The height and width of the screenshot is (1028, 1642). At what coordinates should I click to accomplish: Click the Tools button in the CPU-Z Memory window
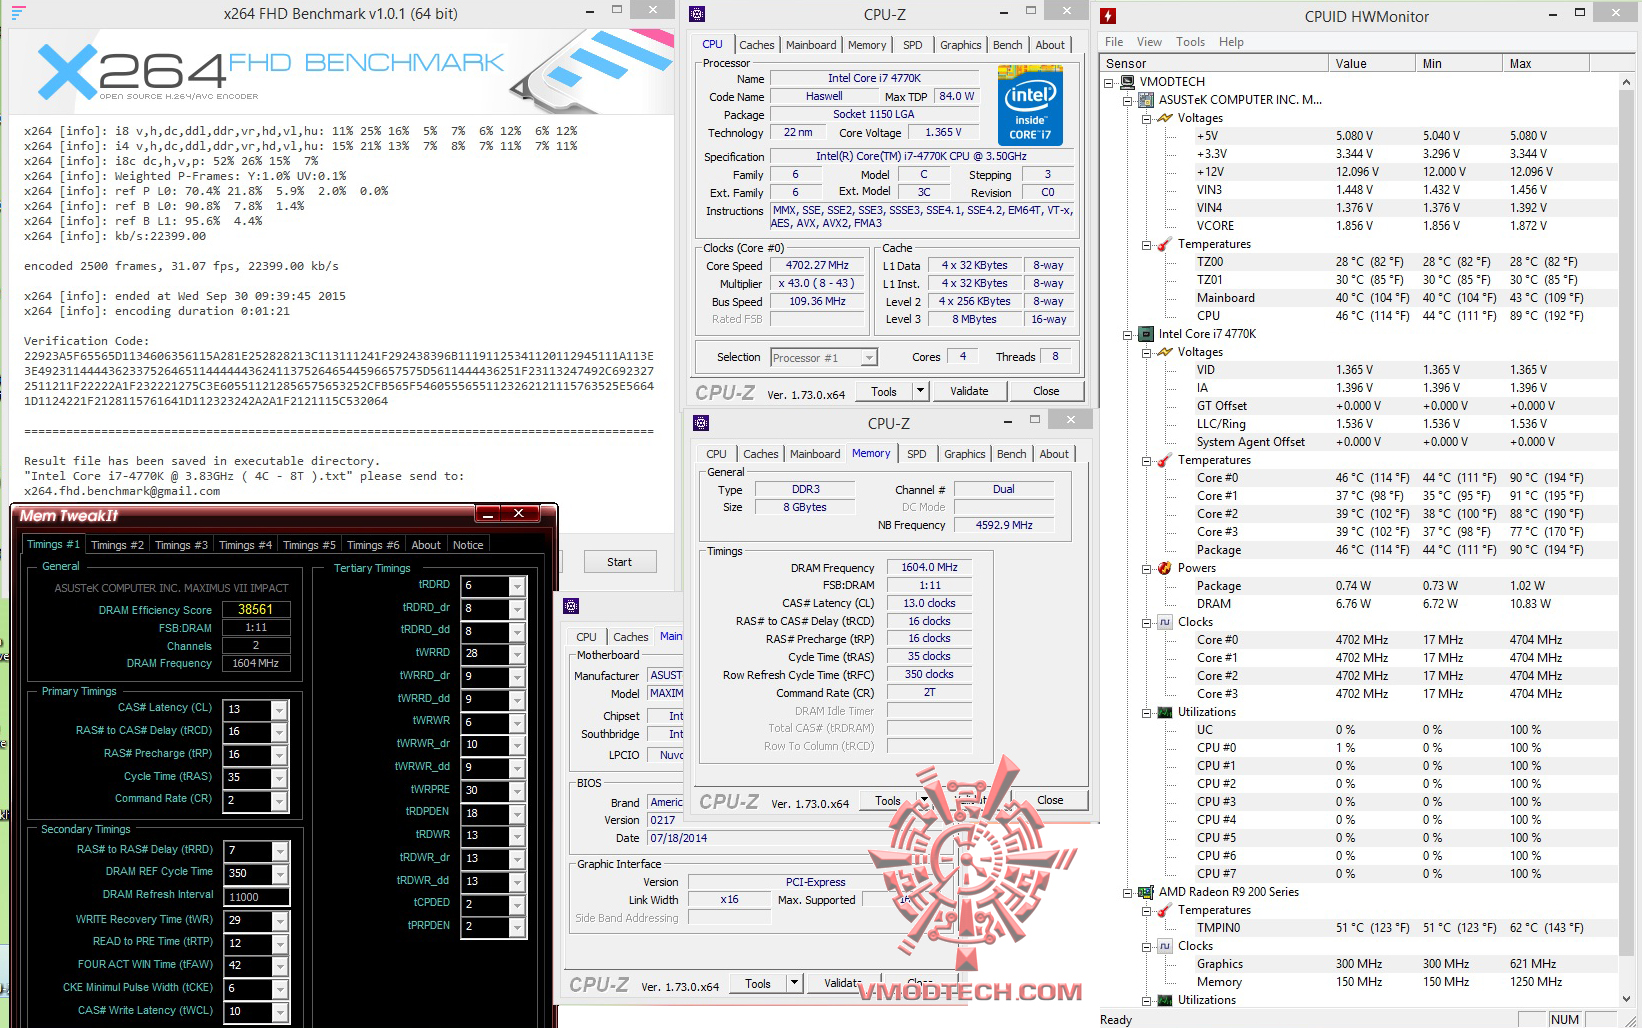(888, 801)
